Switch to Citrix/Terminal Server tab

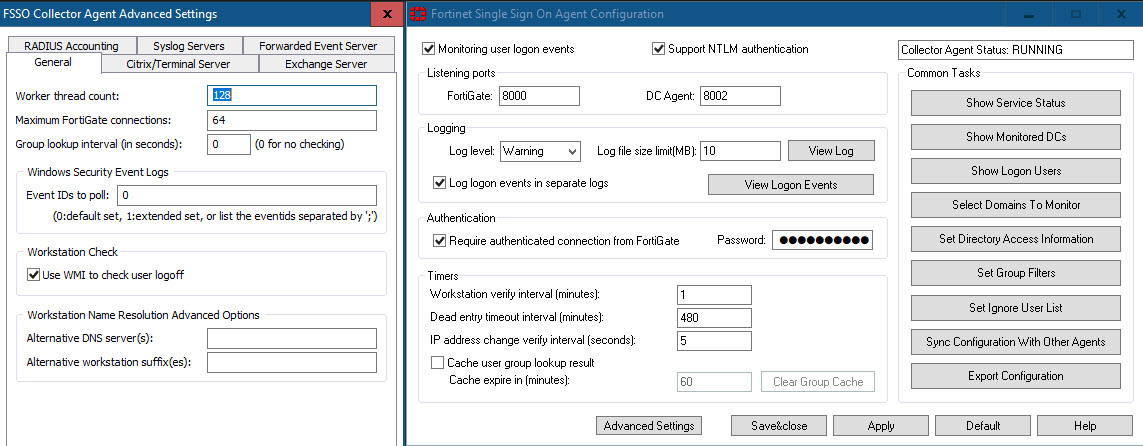[x=179, y=64]
